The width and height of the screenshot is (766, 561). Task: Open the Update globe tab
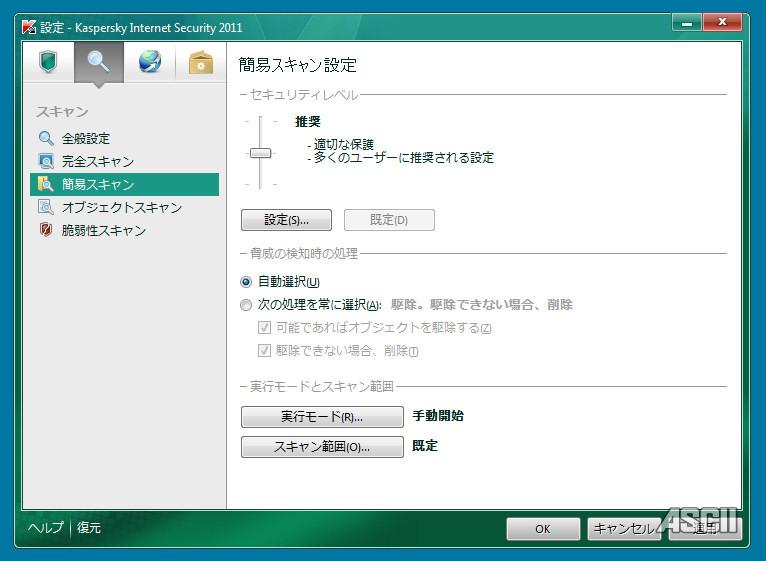click(x=149, y=62)
